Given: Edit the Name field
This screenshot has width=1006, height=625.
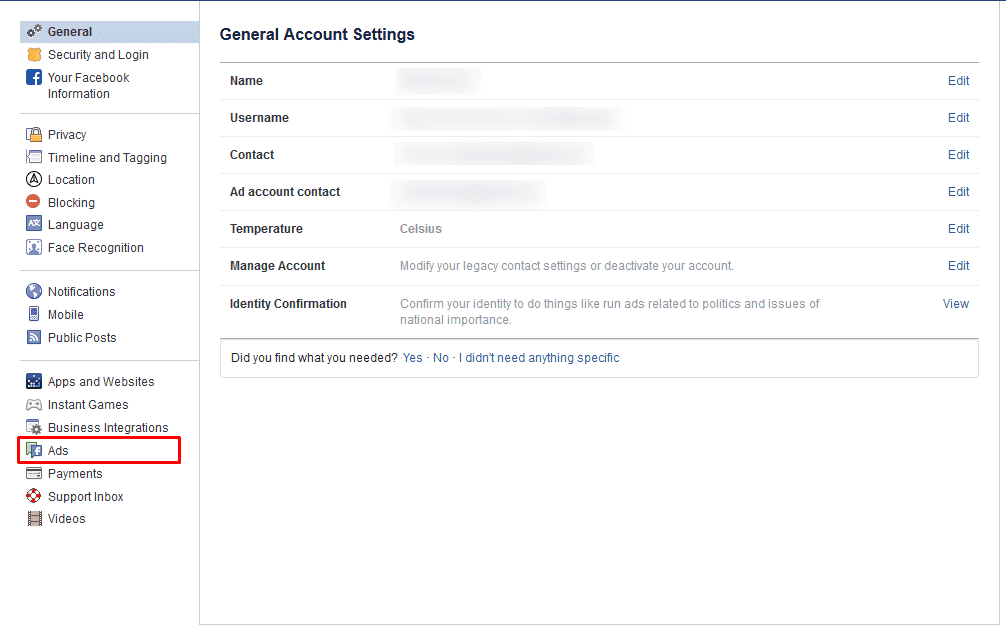Looking at the screenshot, I should point(958,81).
